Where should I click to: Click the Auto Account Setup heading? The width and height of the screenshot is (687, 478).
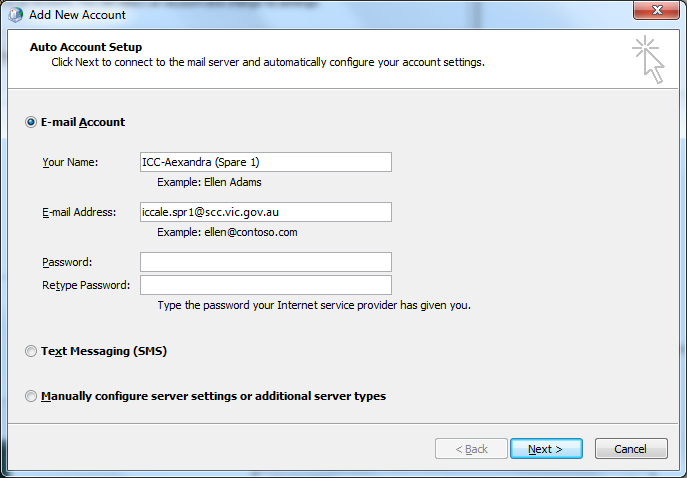tap(86, 47)
